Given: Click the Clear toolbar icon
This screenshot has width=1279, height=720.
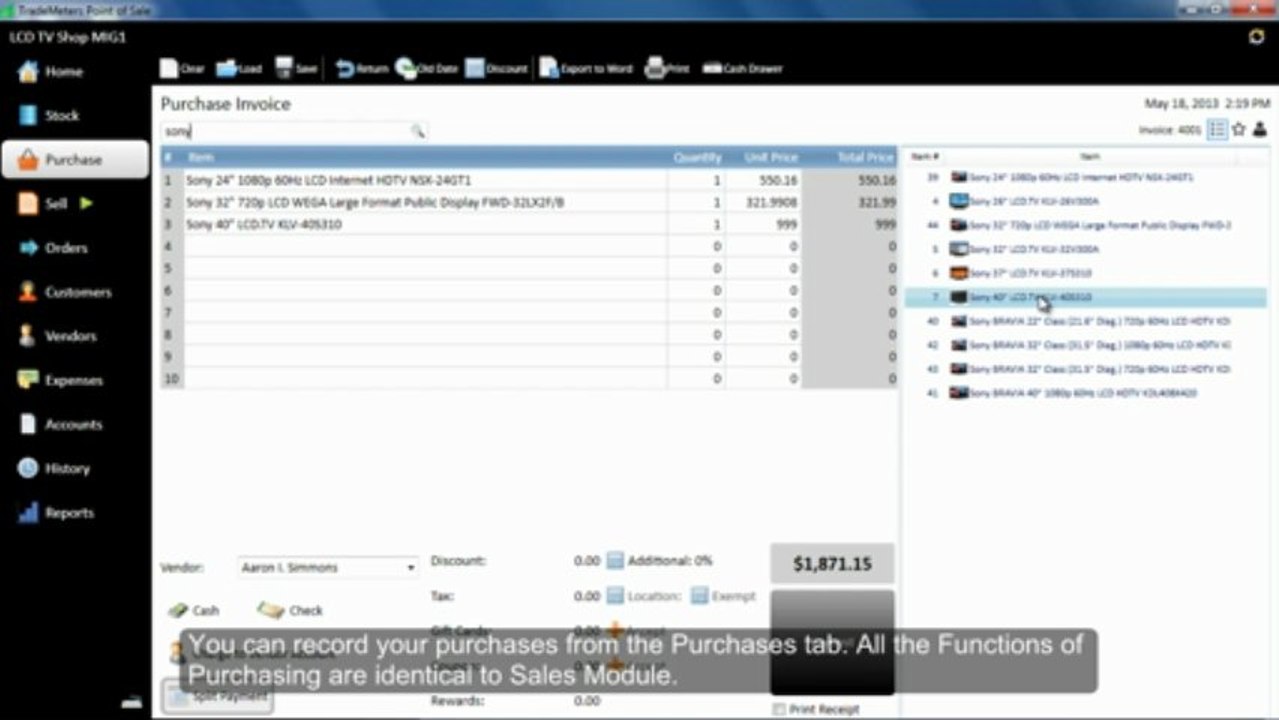Looking at the screenshot, I should (170, 68).
